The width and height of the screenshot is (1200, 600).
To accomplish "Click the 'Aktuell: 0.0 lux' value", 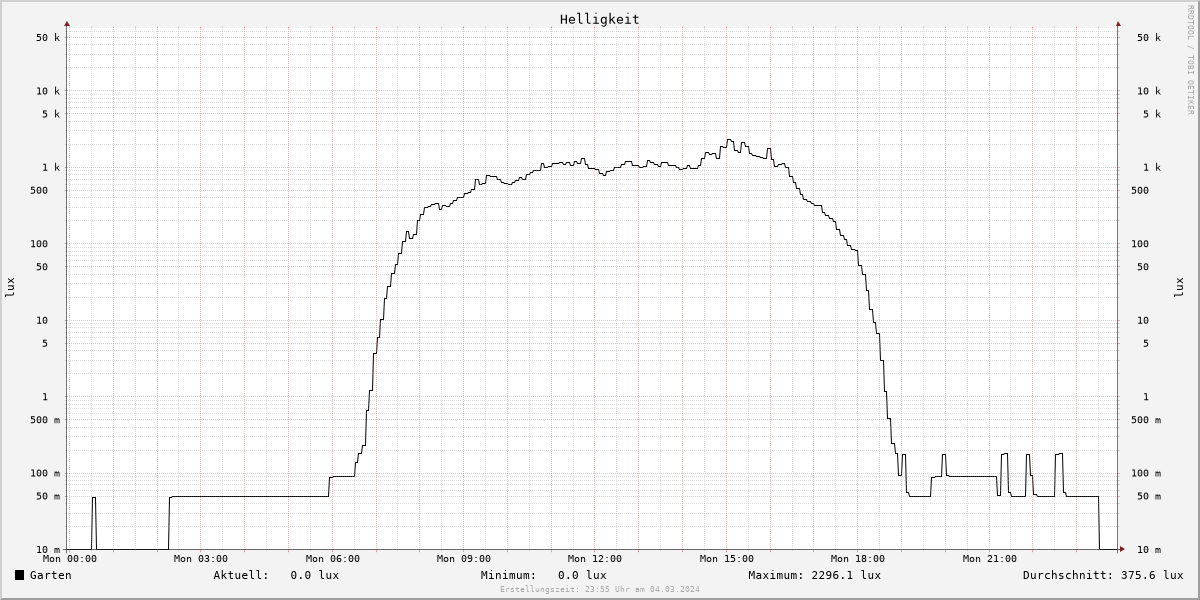I will [x=276, y=575].
